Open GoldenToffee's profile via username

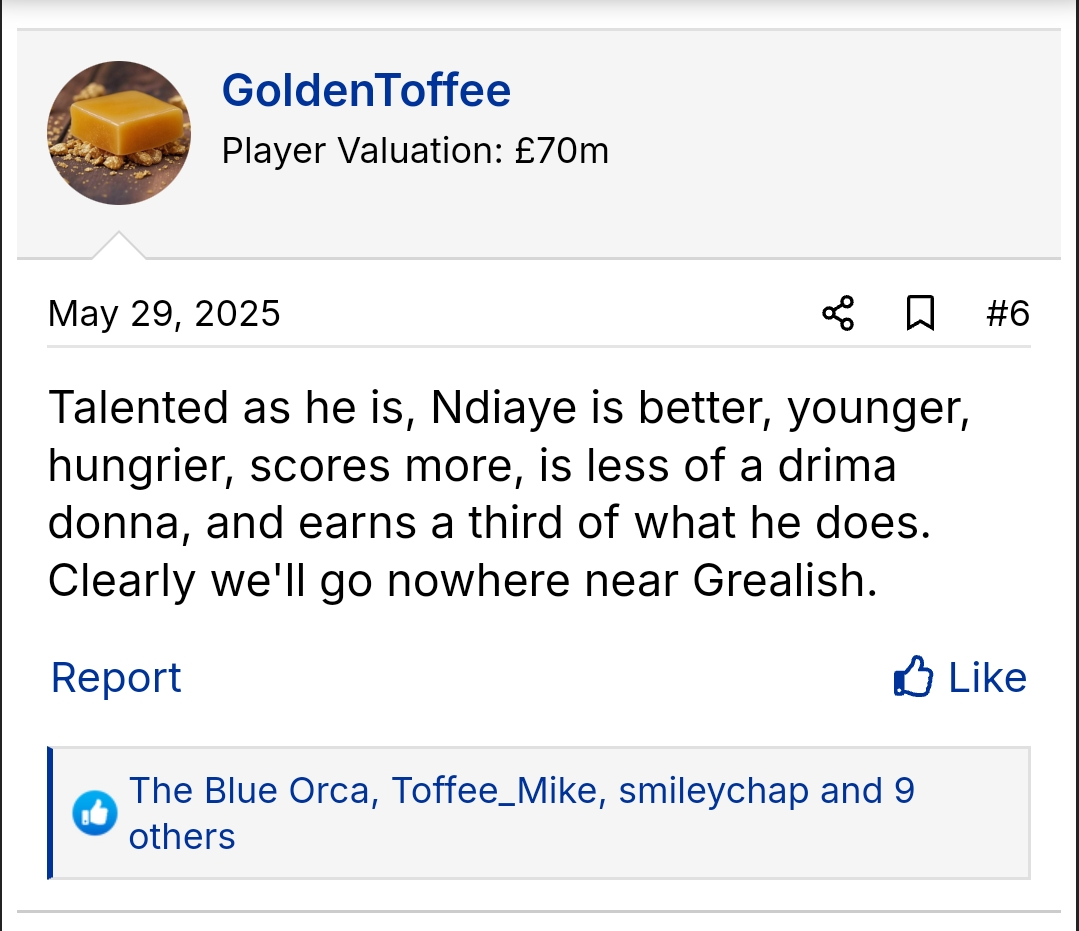click(x=366, y=91)
